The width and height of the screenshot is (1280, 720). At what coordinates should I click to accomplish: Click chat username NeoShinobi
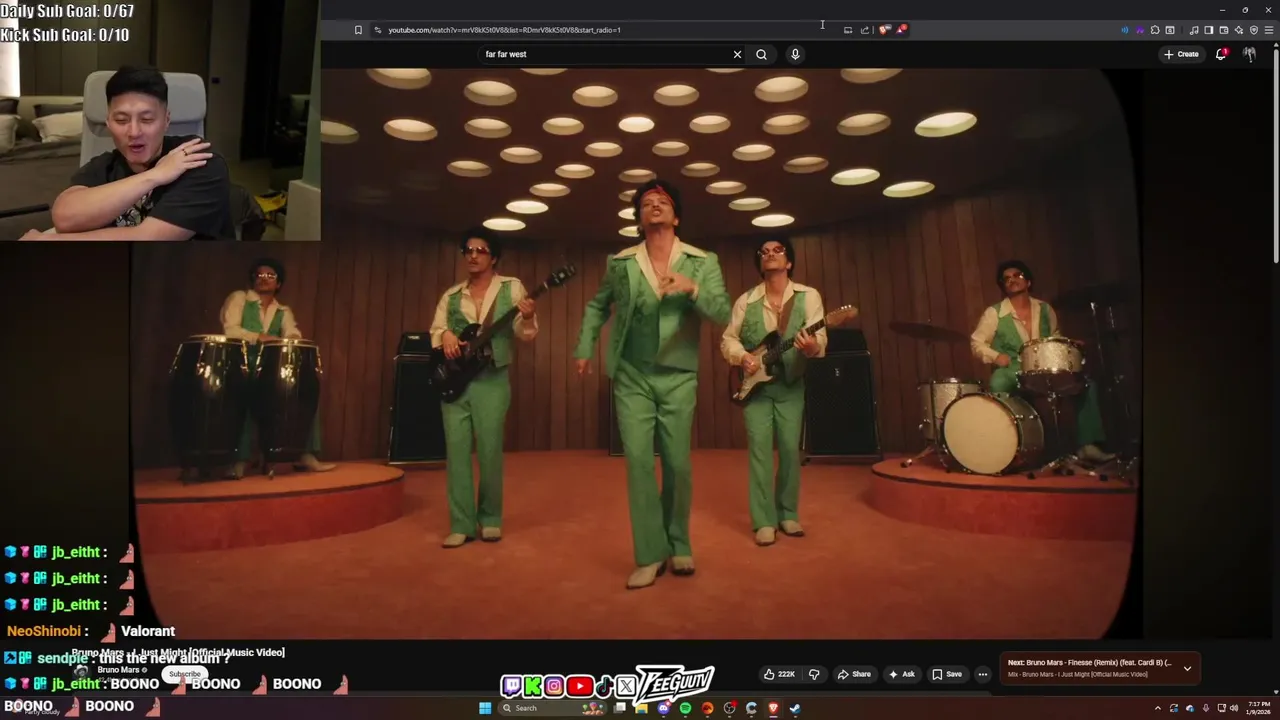click(x=42, y=631)
